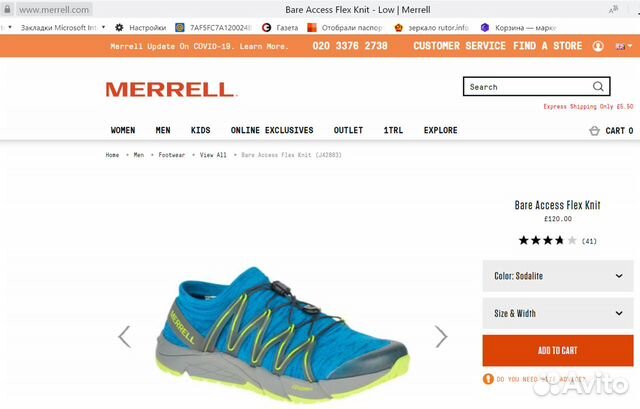Follow the FIND A STORE link
The height and width of the screenshot is (409, 640).
547,46
